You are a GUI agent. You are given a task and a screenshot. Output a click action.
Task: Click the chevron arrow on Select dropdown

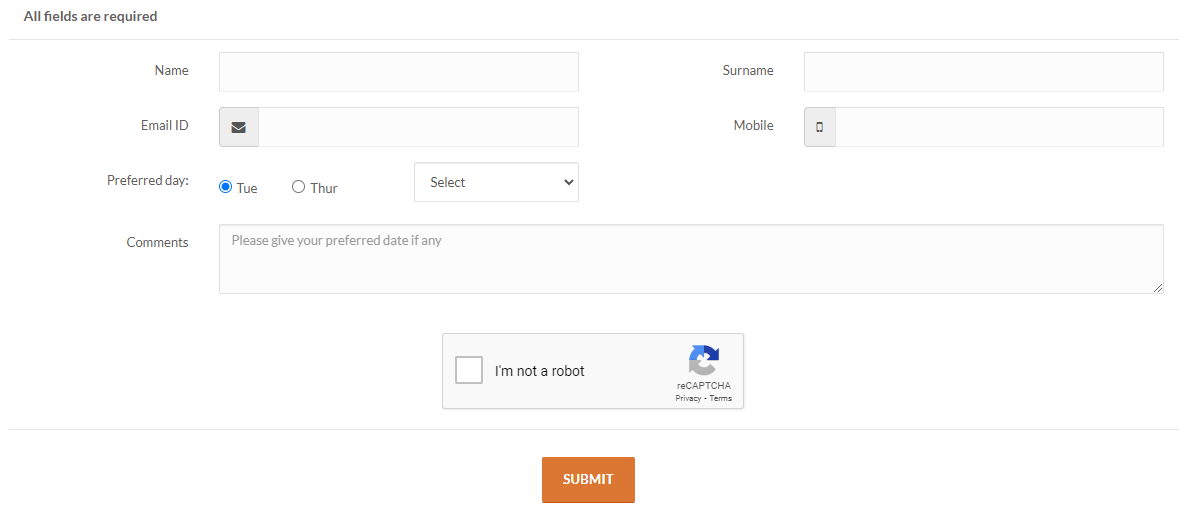click(569, 182)
